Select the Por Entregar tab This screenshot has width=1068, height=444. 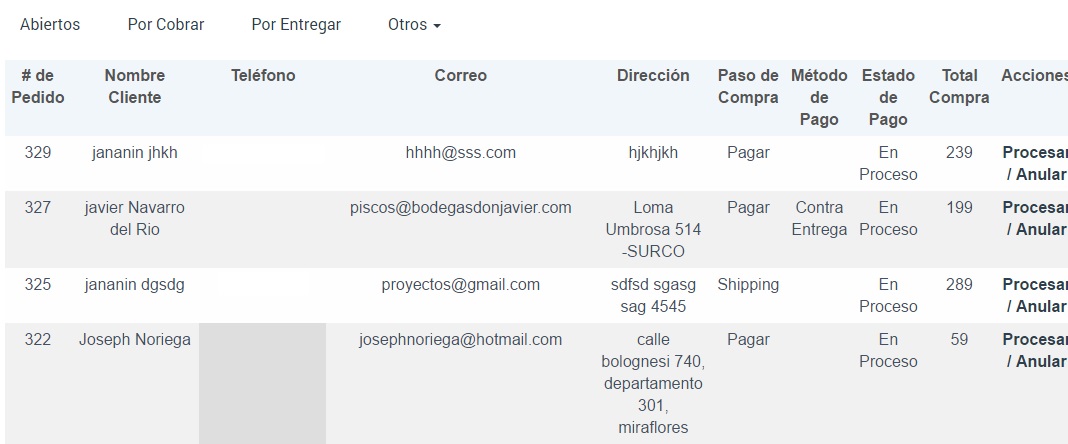click(x=296, y=25)
